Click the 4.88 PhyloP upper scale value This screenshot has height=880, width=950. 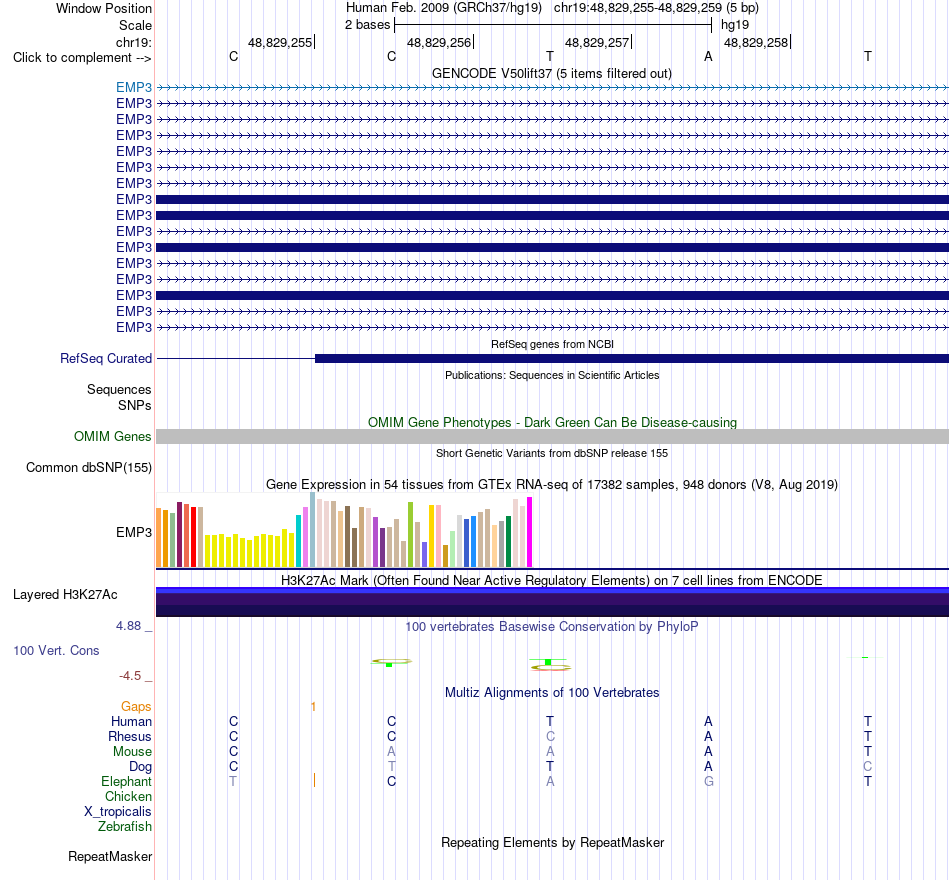coord(128,625)
